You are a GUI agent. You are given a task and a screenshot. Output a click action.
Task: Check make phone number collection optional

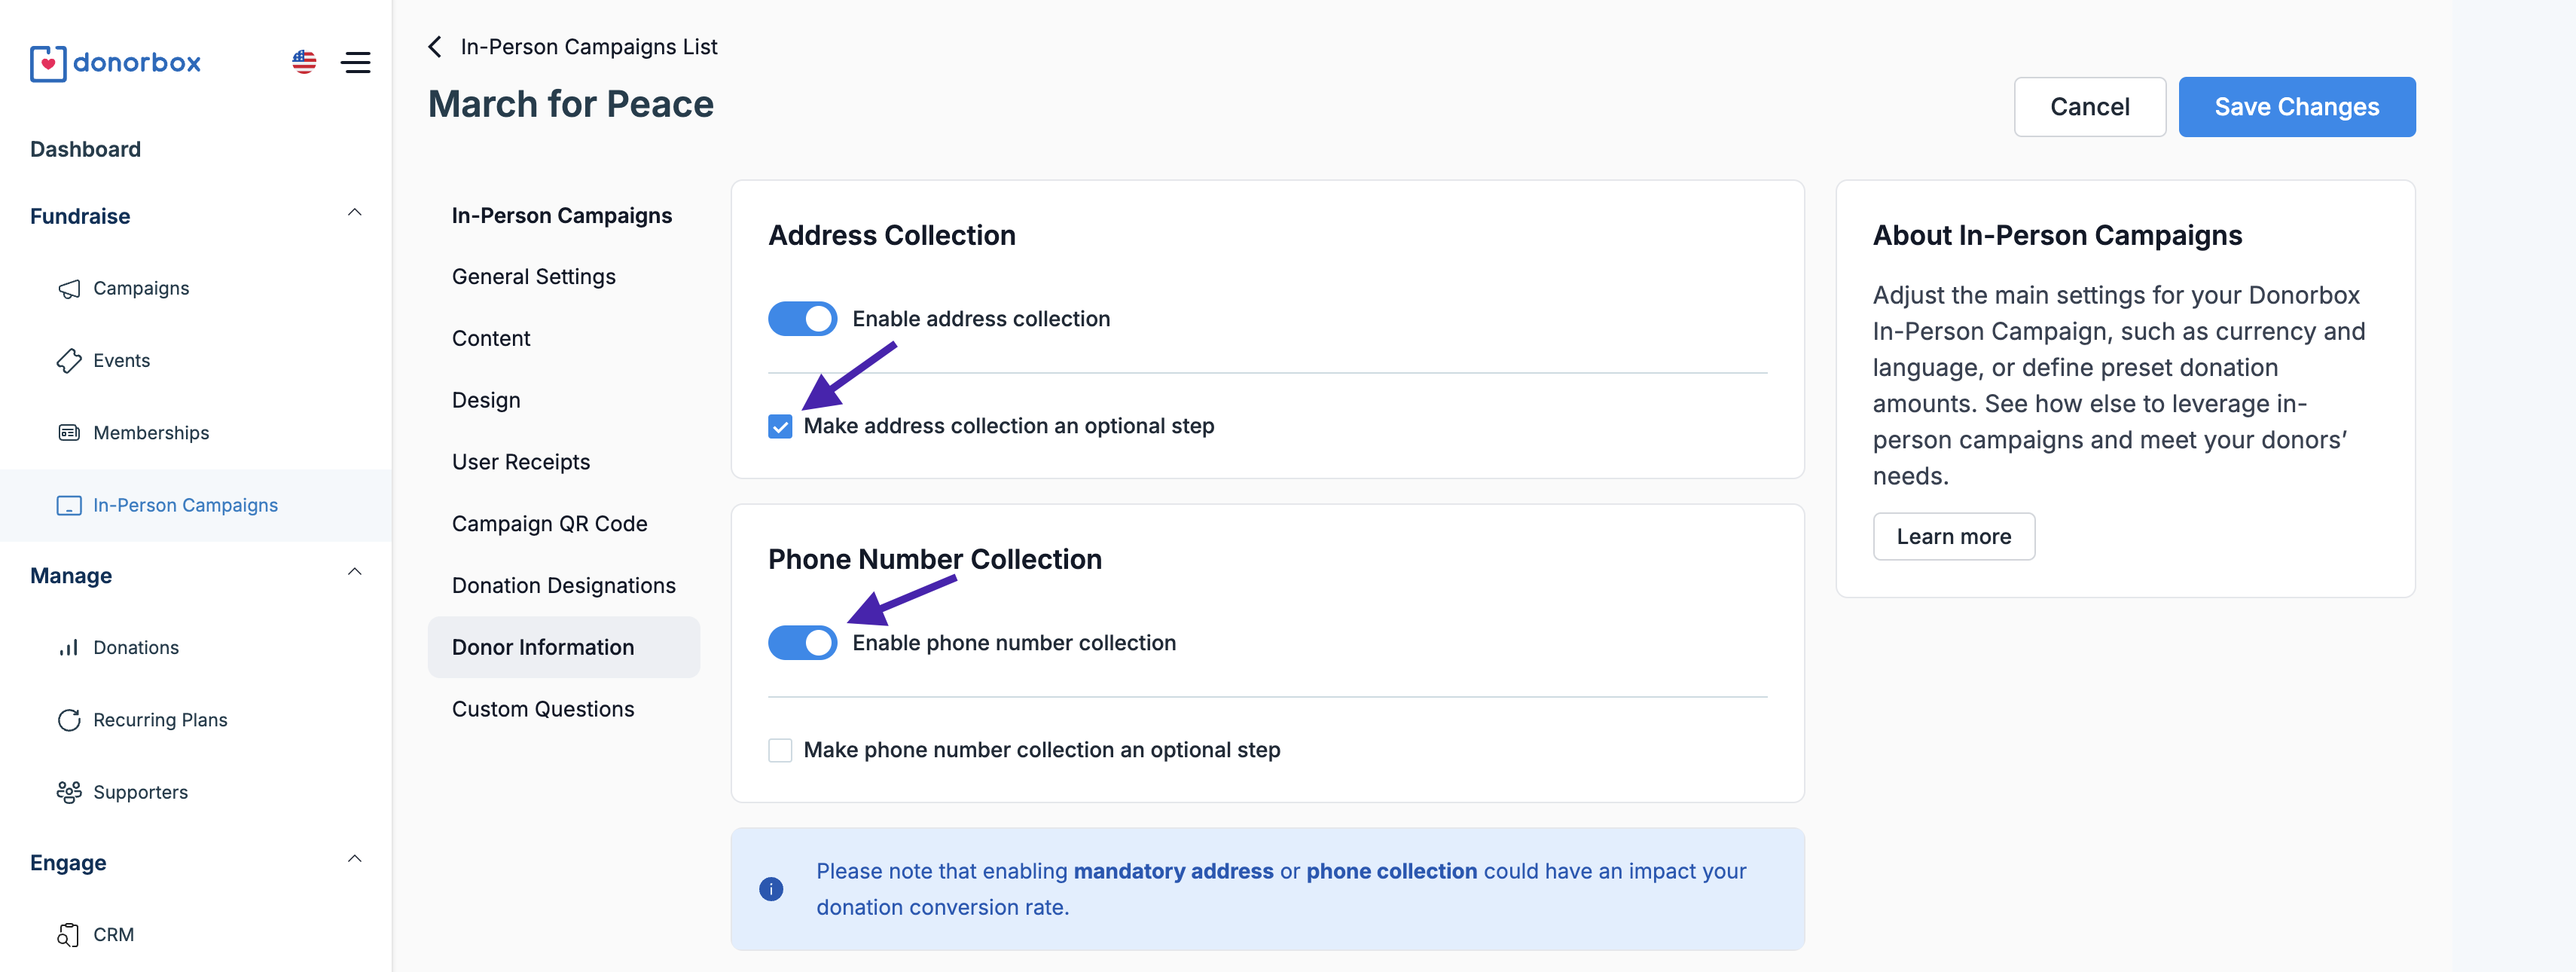(780, 750)
